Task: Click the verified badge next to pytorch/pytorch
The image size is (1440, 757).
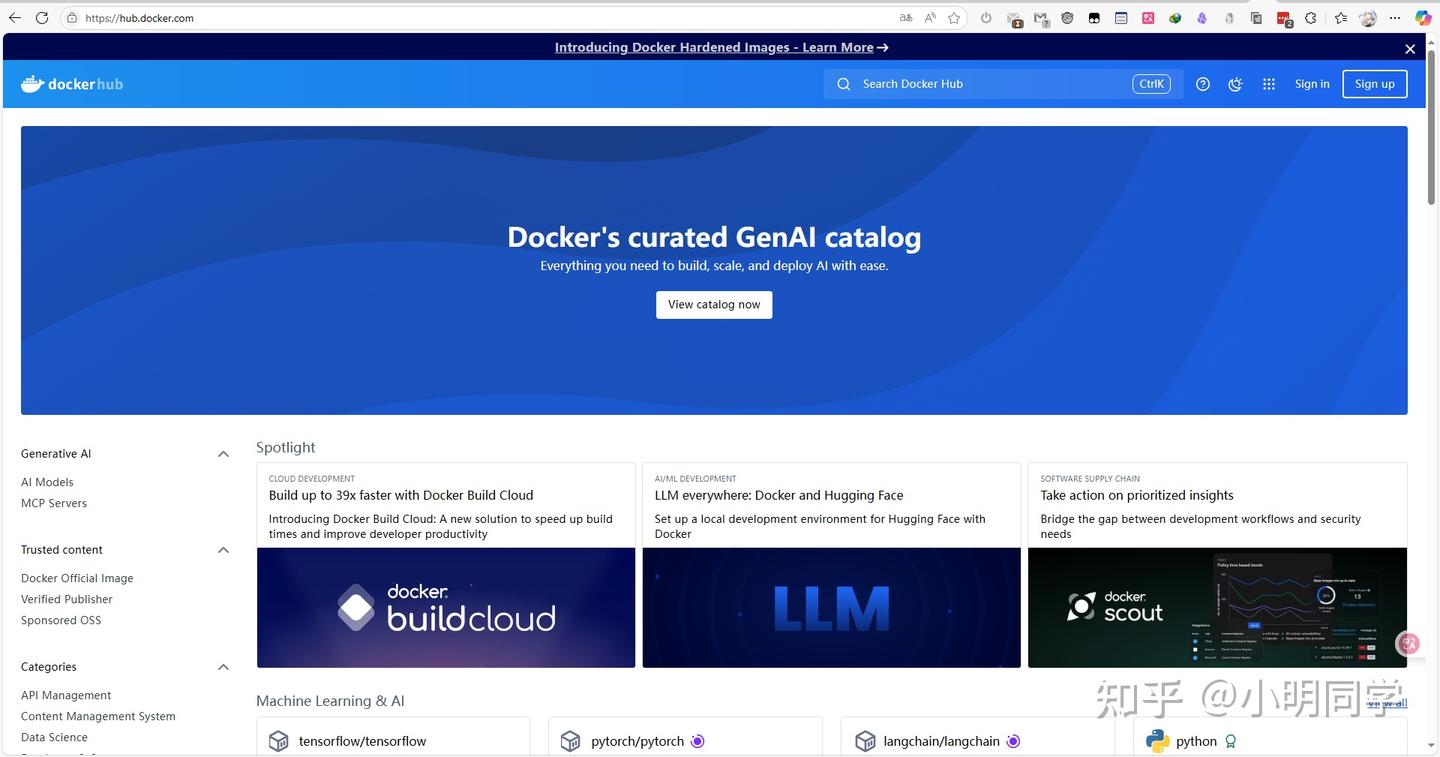Action: coord(698,741)
